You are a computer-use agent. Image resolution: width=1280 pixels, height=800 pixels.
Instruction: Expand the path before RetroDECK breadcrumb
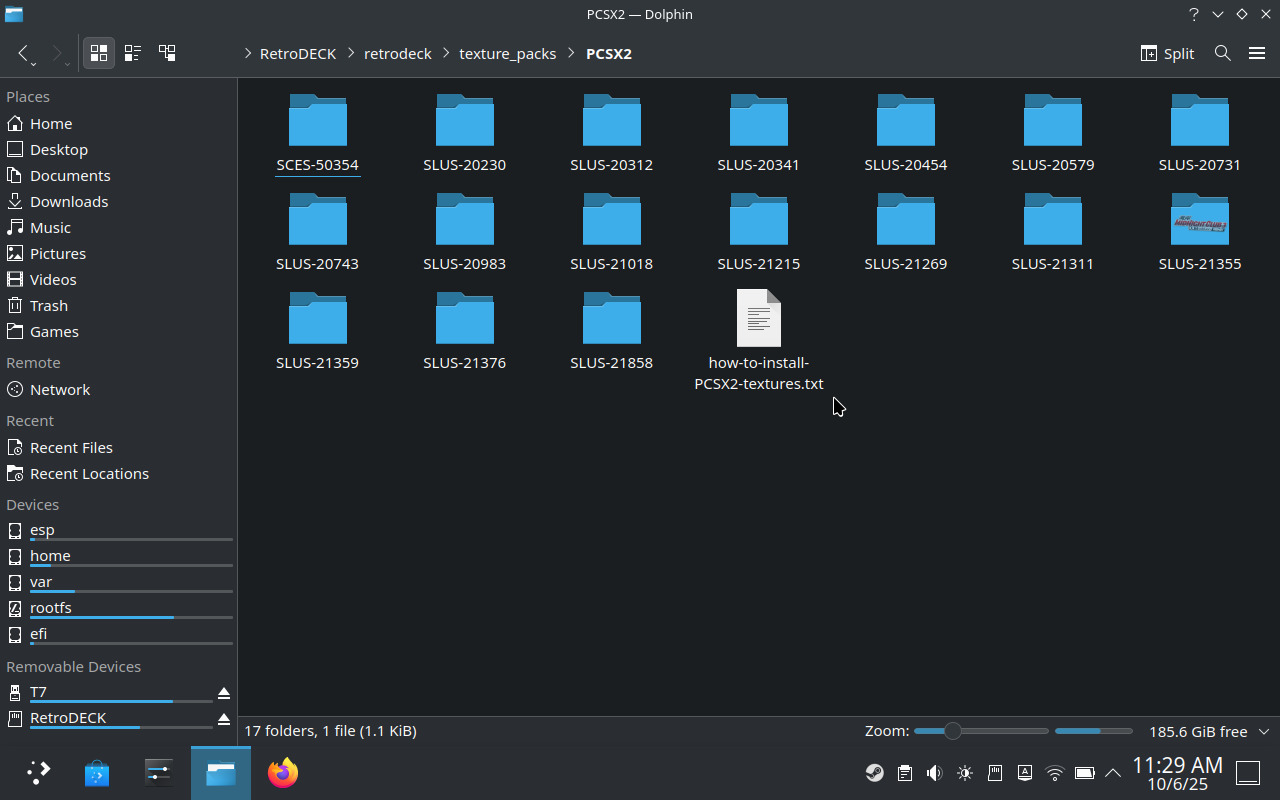248,54
